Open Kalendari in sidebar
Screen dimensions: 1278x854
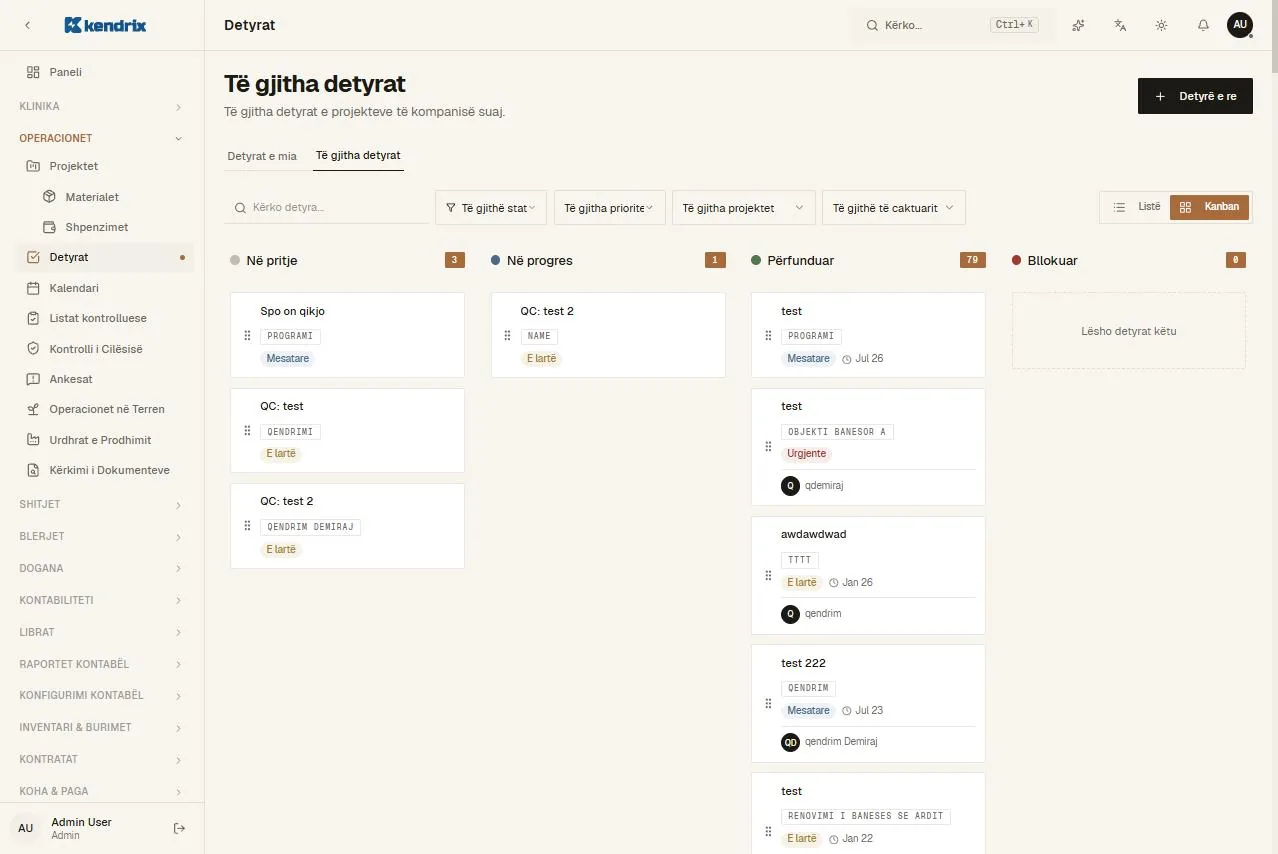tap(102, 288)
